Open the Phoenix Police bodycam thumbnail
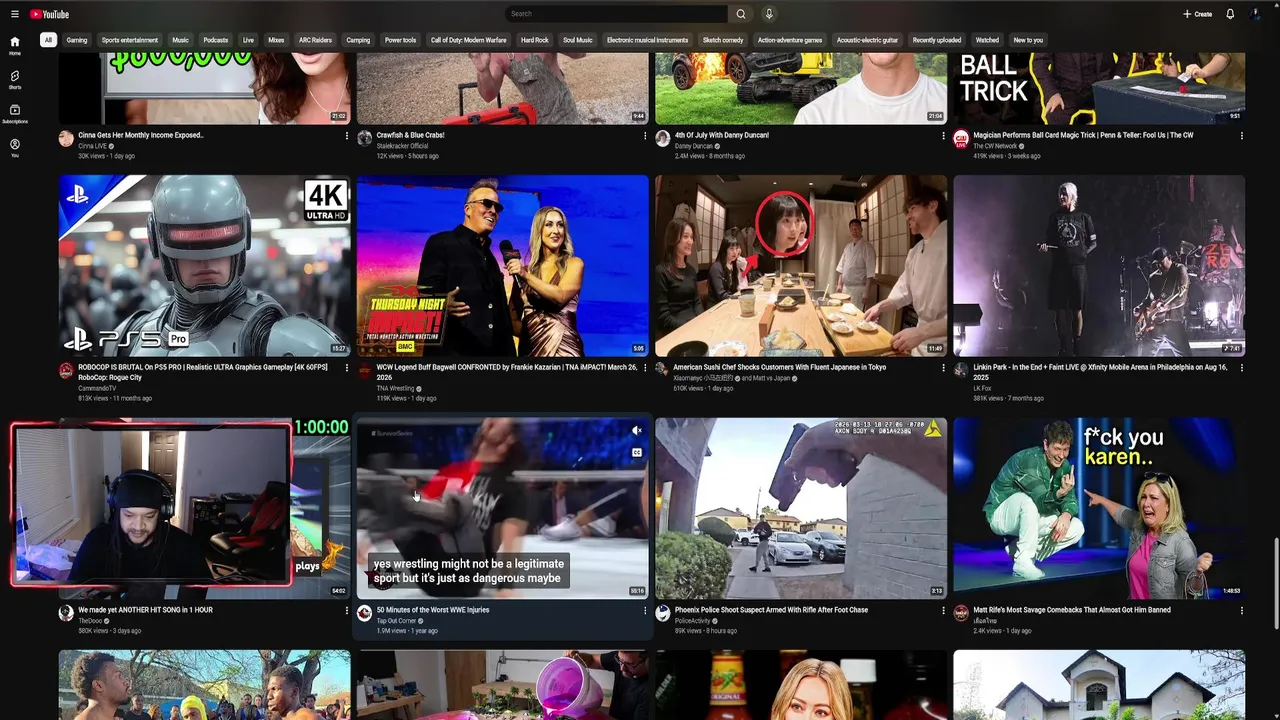 [x=801, y=508]
